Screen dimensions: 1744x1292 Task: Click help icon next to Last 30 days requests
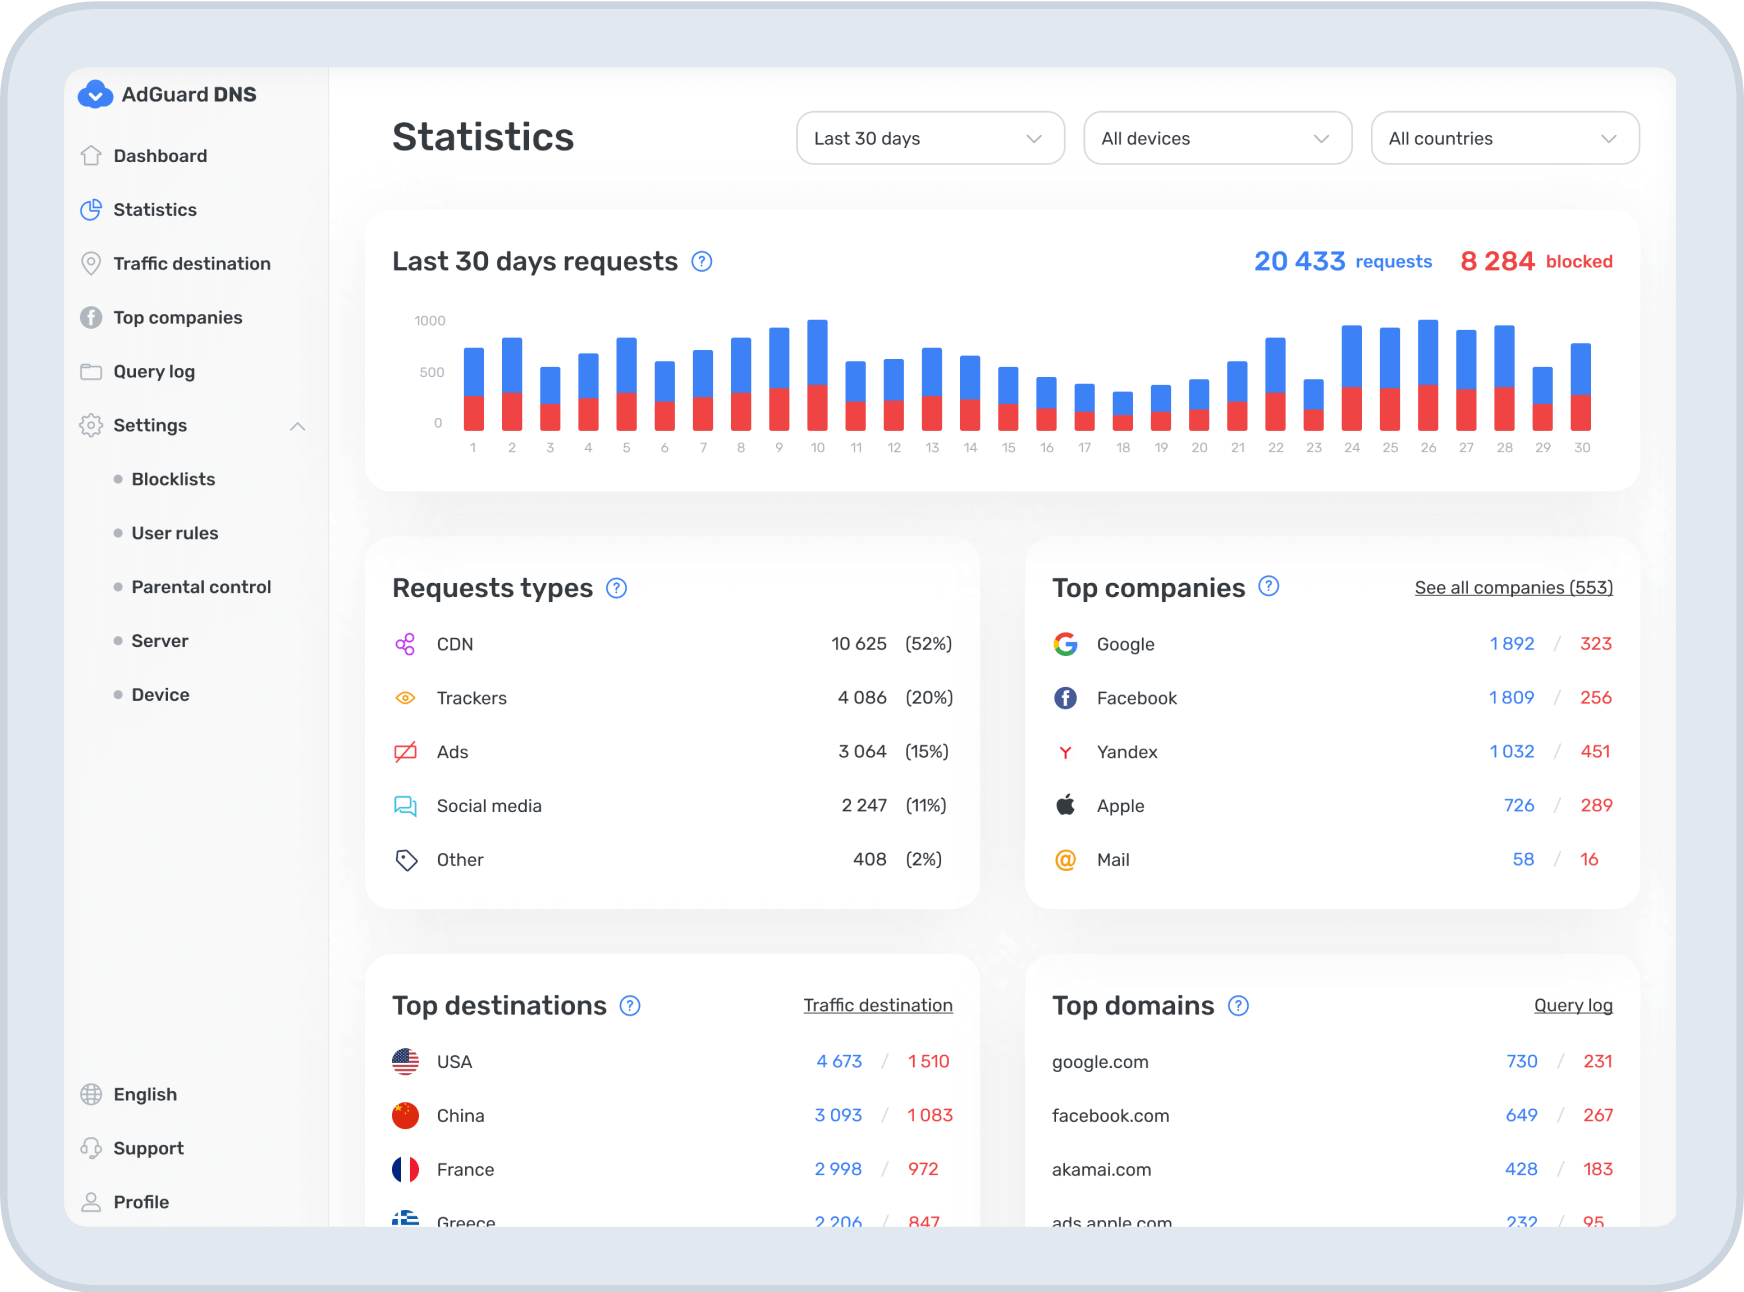(702, 262)
